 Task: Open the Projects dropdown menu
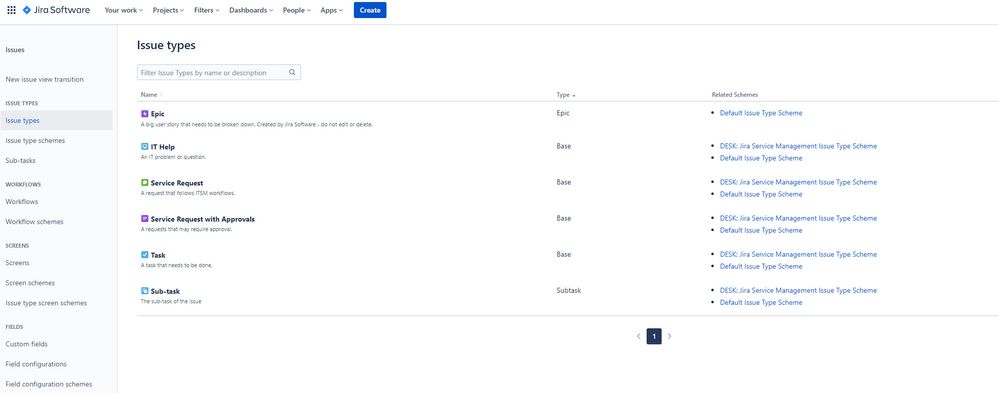[x=168, y=10]
